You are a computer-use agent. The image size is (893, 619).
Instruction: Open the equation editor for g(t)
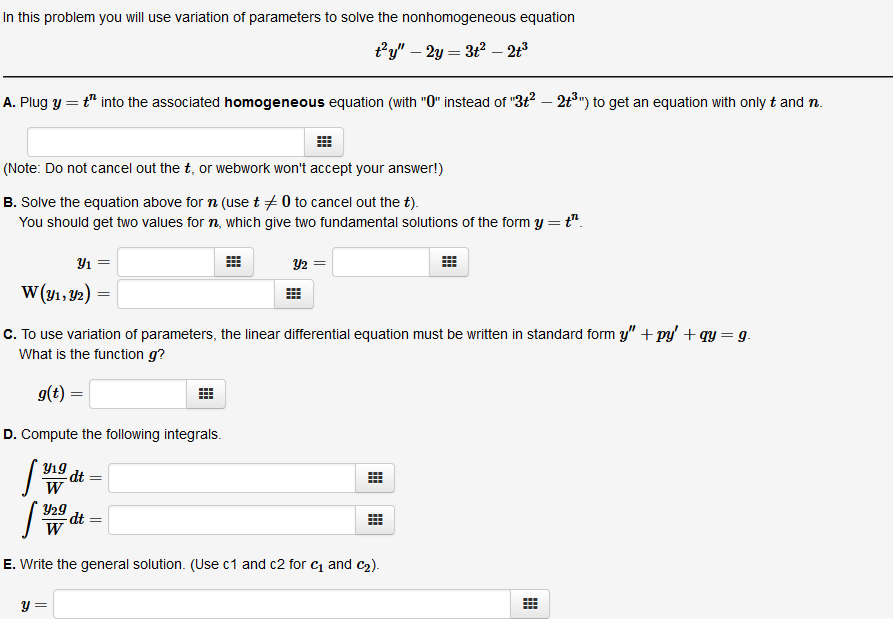205,393
